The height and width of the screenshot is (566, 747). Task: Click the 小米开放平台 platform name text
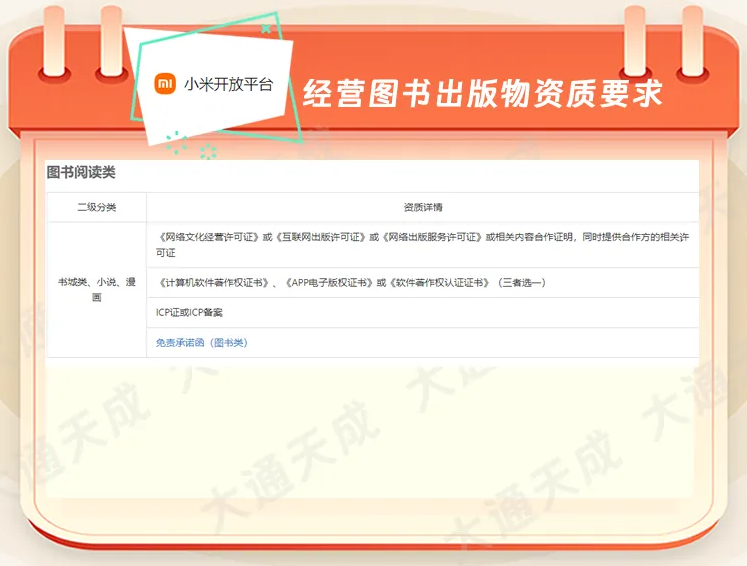227,85
